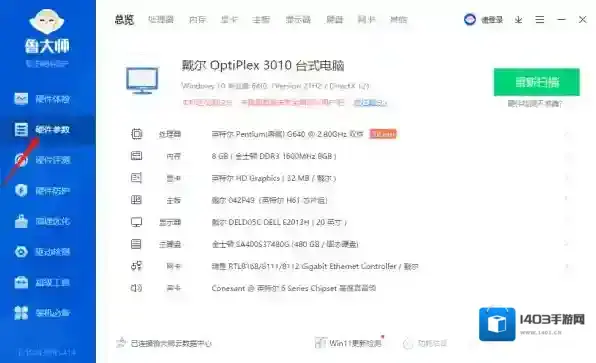This screenshot has width=596, height=363.
Task: Open 功耗估算 at the bottom
Action: click(425, 344)
